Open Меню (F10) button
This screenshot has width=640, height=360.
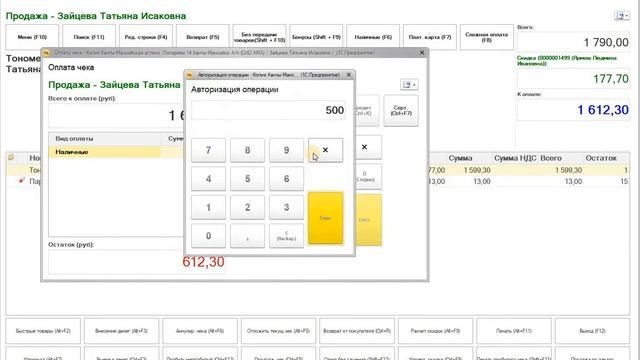click(x=32, y=37)
